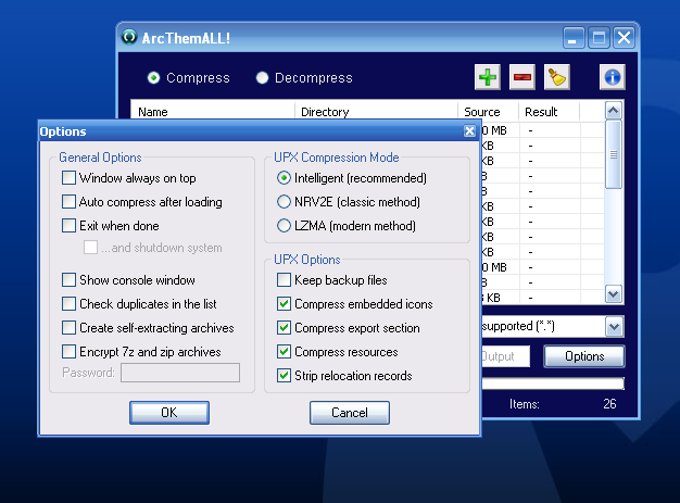680x503 pixels.
Task: Click the ArcThemALL! title bar app icon
Action: (x=129, y=37)
